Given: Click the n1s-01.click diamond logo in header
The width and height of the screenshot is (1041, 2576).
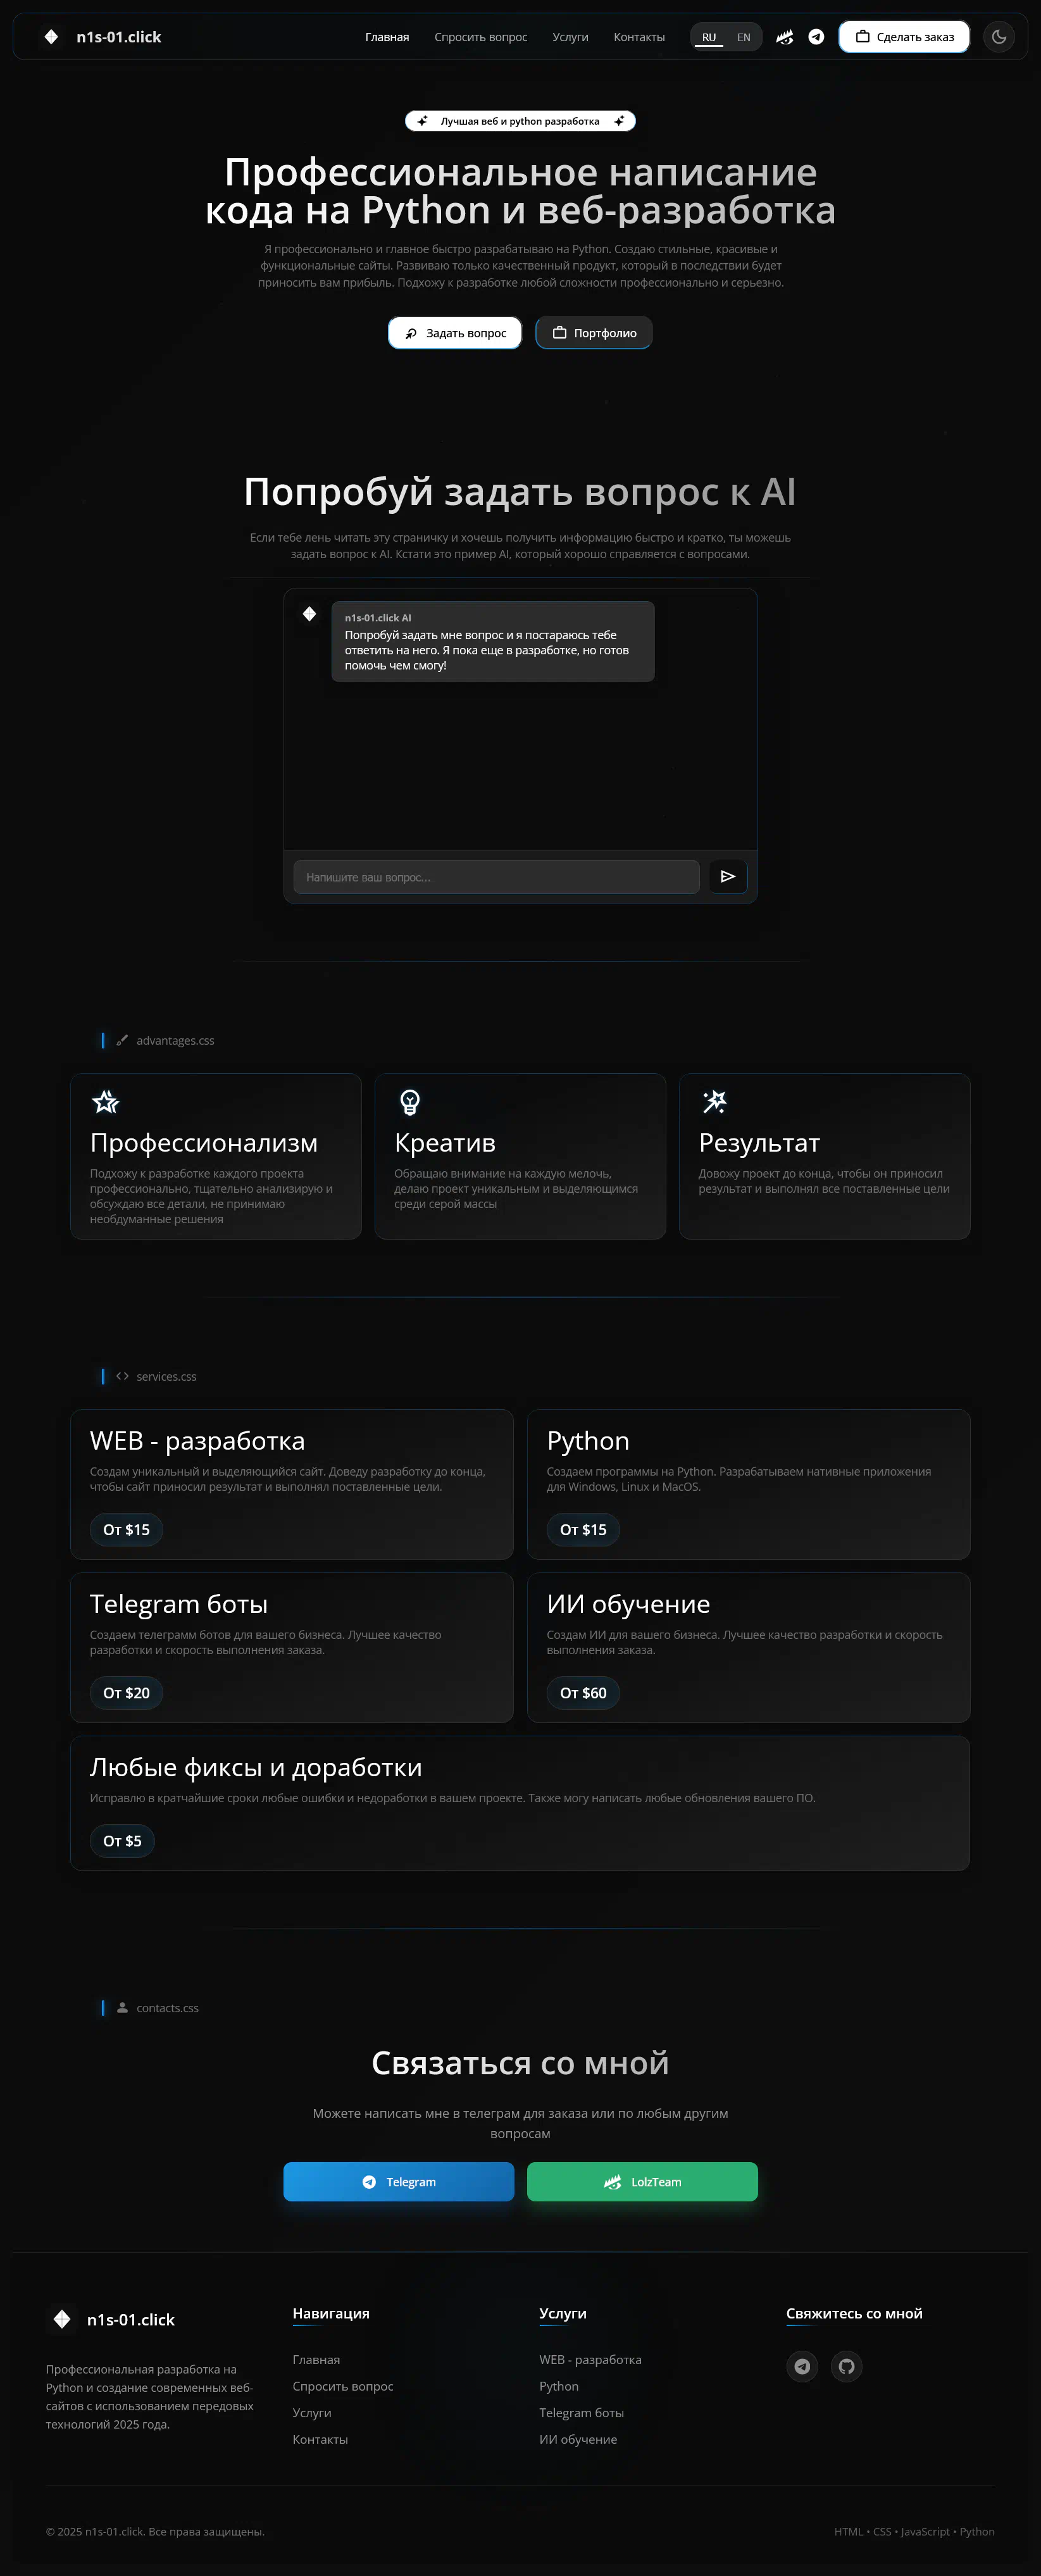Looking at the screenshot, I should 51,37.
